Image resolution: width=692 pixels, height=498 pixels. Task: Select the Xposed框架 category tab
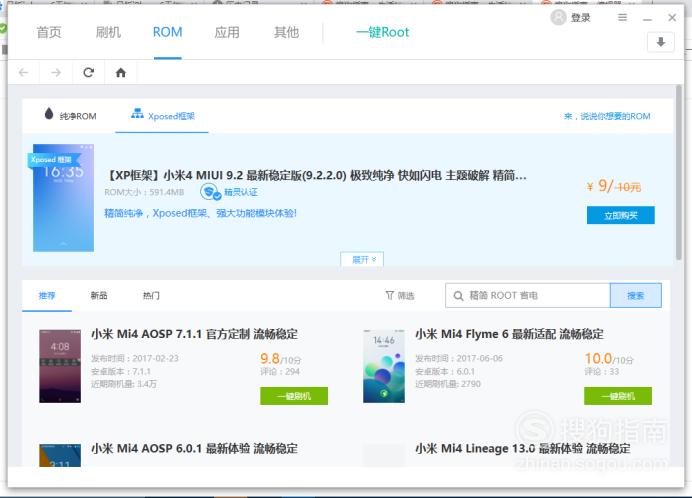(x=162, y=116)
